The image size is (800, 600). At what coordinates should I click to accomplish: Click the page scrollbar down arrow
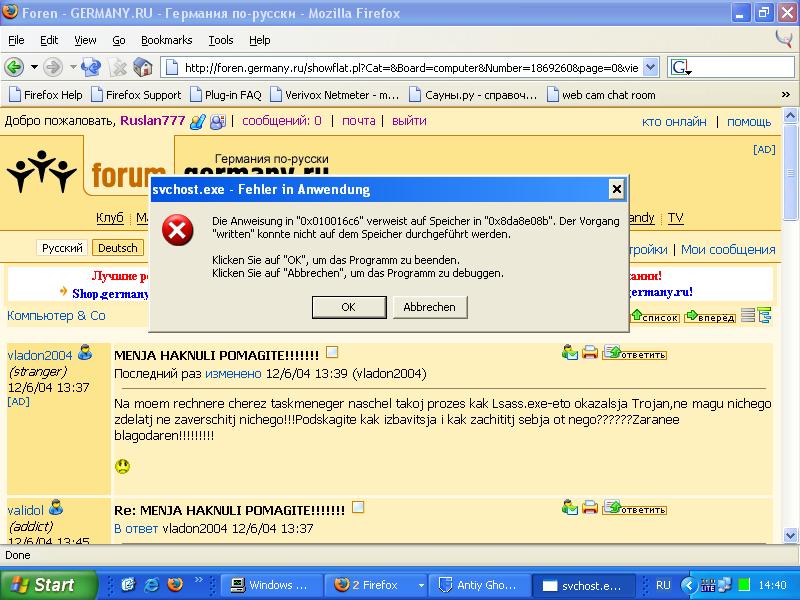click(x=790, y=535)
